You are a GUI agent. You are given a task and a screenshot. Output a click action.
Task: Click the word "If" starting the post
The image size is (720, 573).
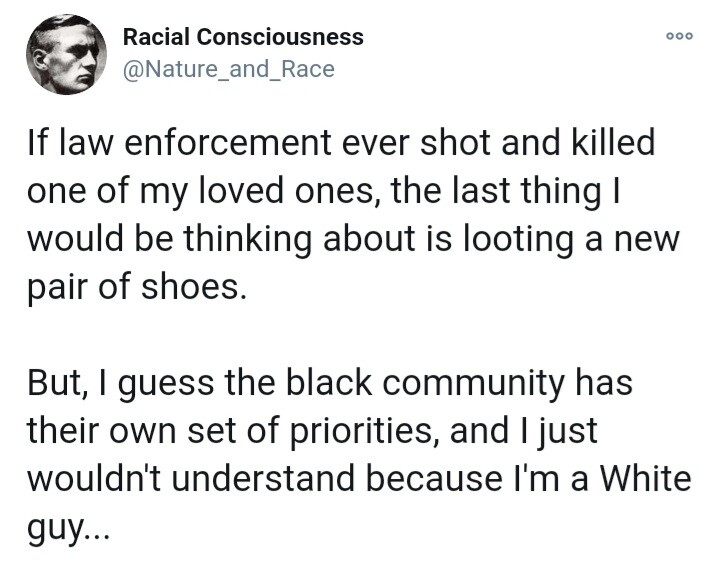click(x=37, y=144)
